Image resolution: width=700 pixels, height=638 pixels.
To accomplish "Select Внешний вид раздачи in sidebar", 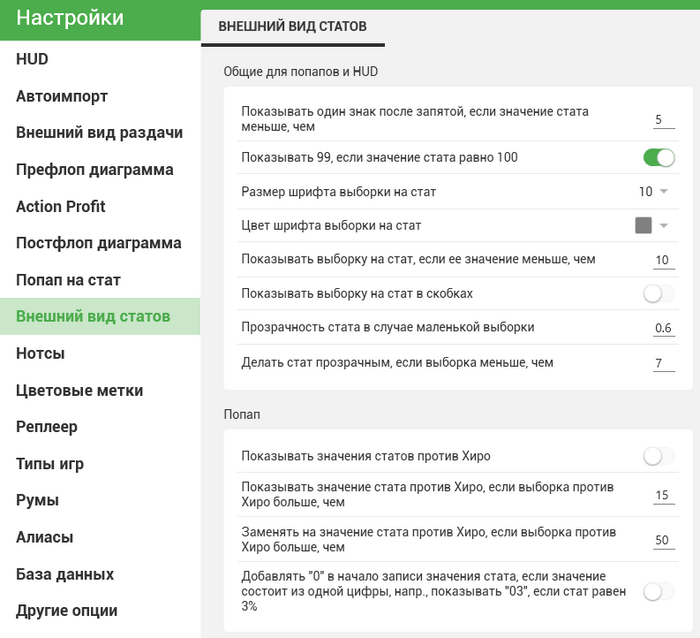I will 100,133.
